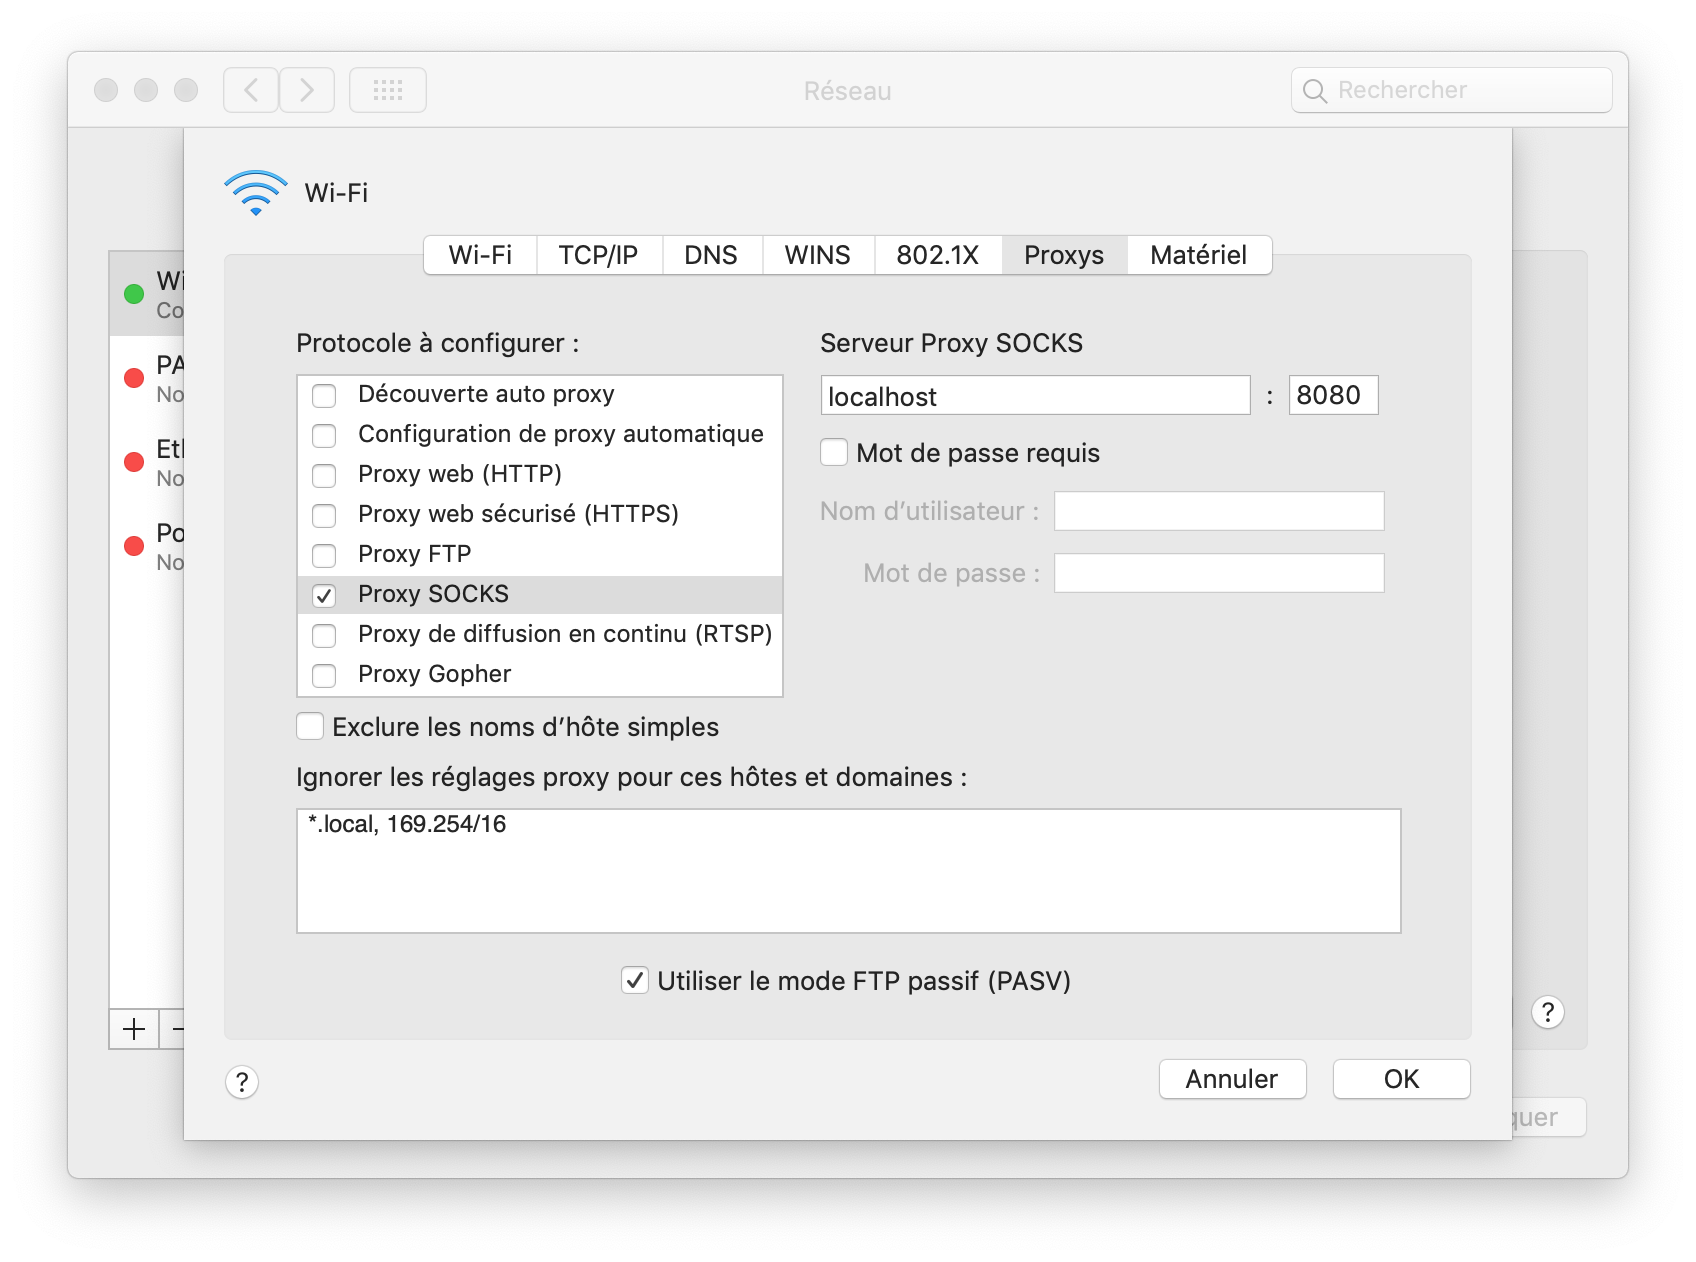Image resolution: width=1696 pixels, height=1262 pixels.
Task: Select the Proxys tab
Action: point(1064,255)
